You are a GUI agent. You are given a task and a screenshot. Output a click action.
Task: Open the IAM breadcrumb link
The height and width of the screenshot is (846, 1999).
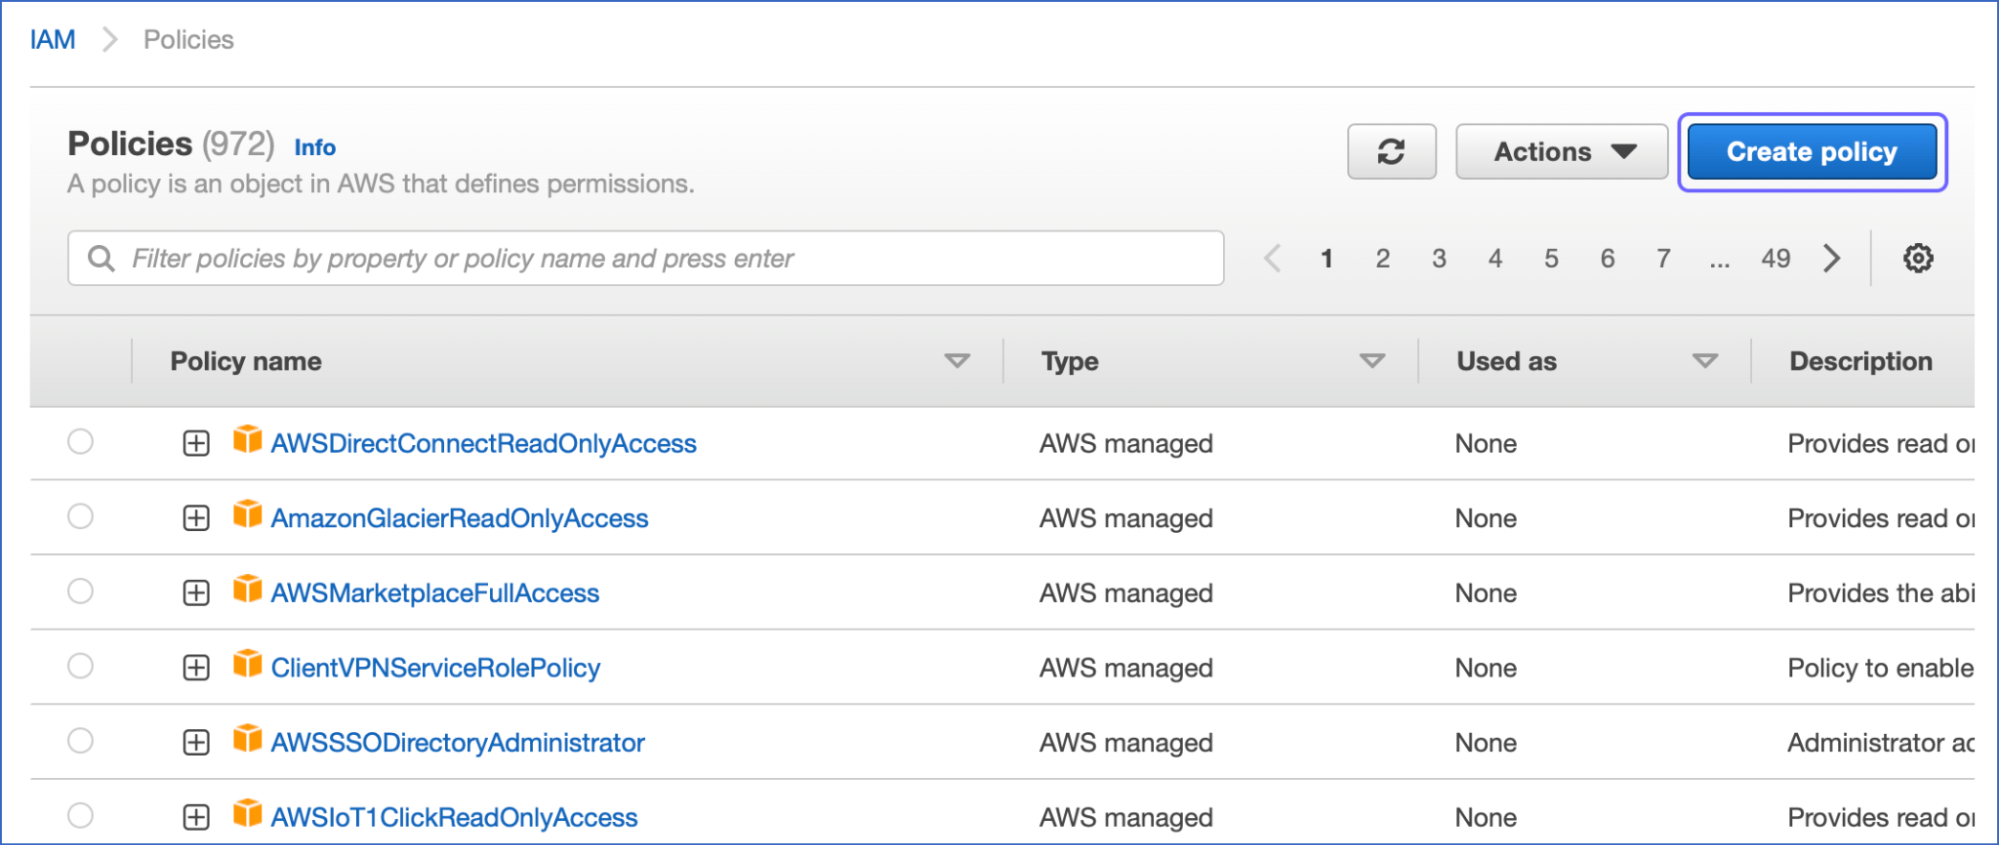click(53, 39)
